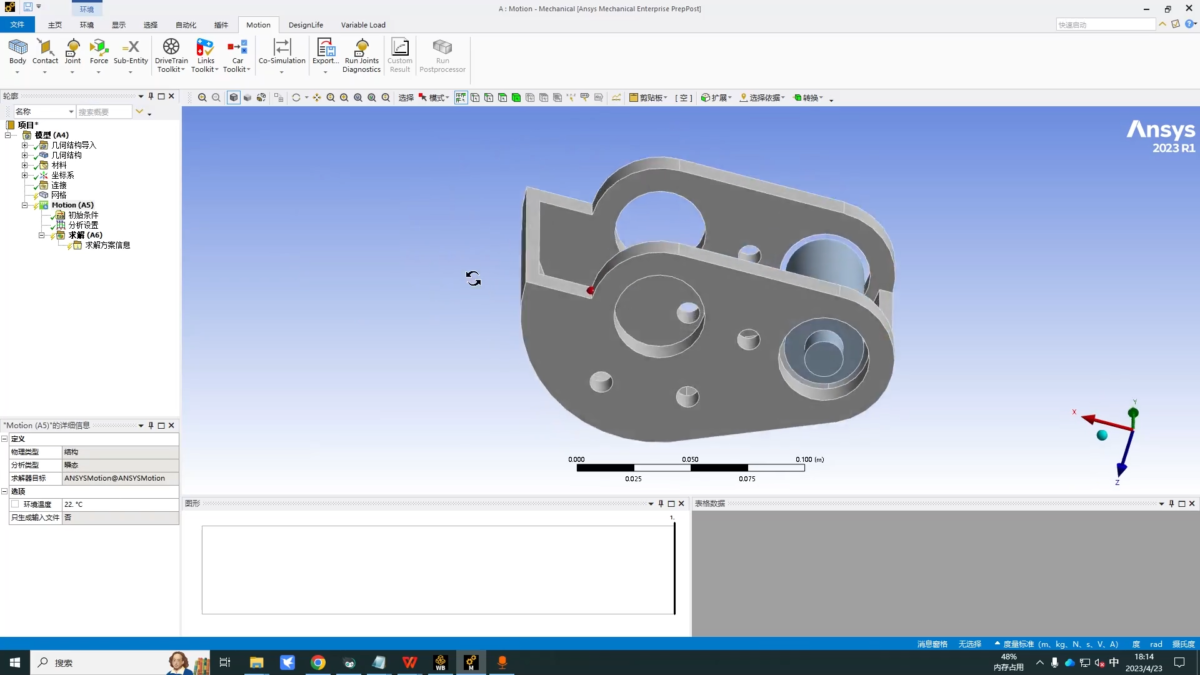Collapse the 求解 (A6) tree node
Screen dimensions: 1200x675
click(41, 235)
